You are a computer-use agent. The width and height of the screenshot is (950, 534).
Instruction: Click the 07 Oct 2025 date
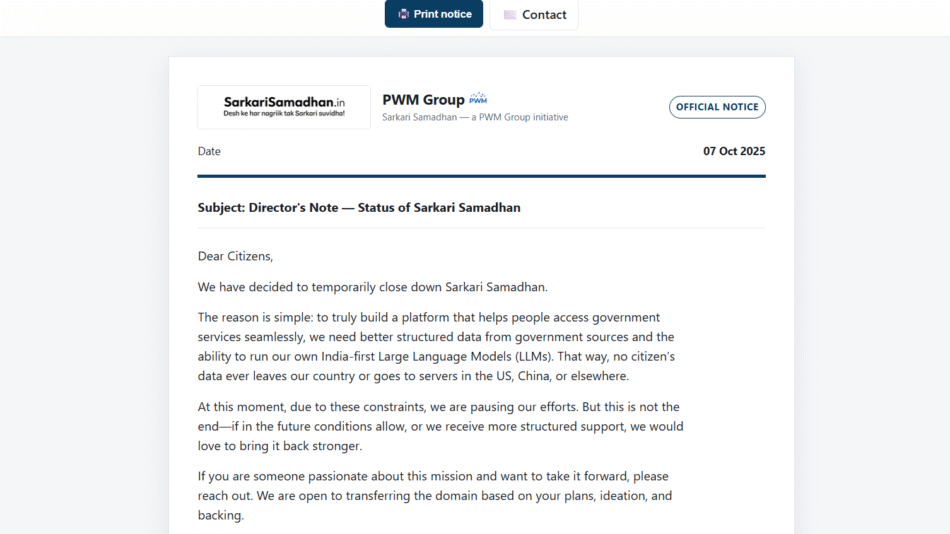click(x=734, y=152)
